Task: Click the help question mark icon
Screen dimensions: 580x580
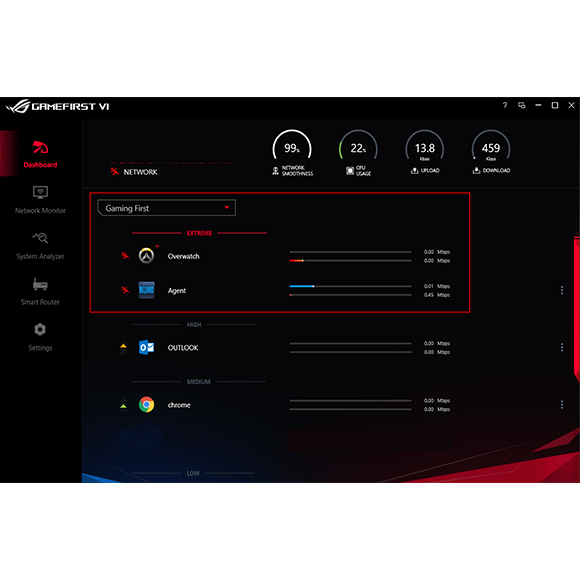Action: tap(505, 105)
